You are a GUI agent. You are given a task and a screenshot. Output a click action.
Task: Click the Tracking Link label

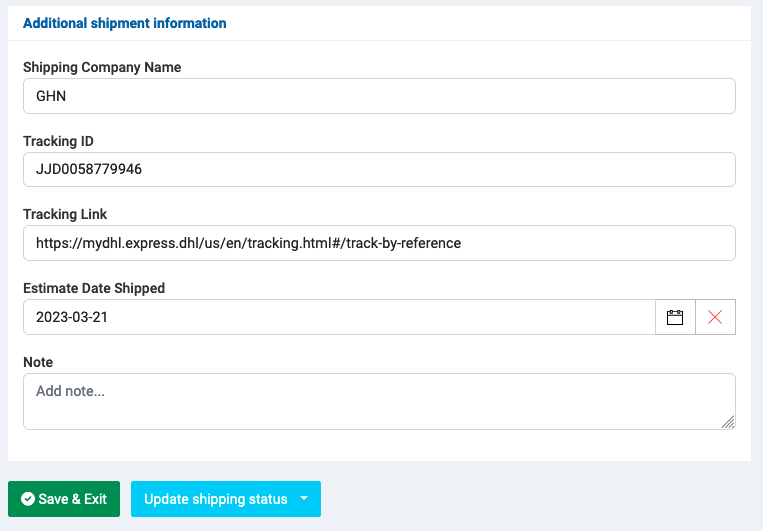coord(65,214)
